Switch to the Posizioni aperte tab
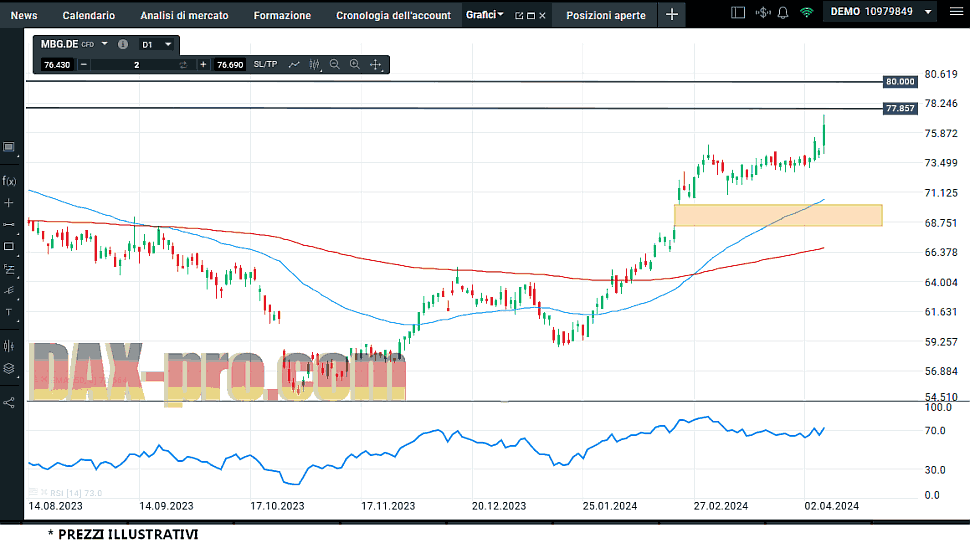970x543 pixels. [x=606, y=15]
